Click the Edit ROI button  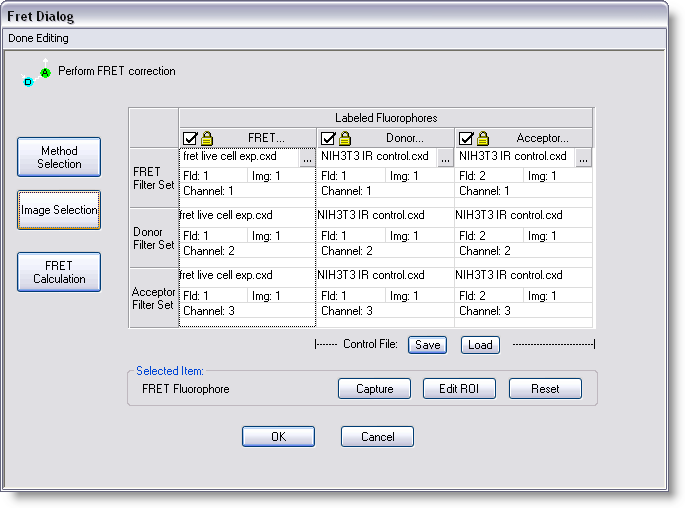click(460, 389)
